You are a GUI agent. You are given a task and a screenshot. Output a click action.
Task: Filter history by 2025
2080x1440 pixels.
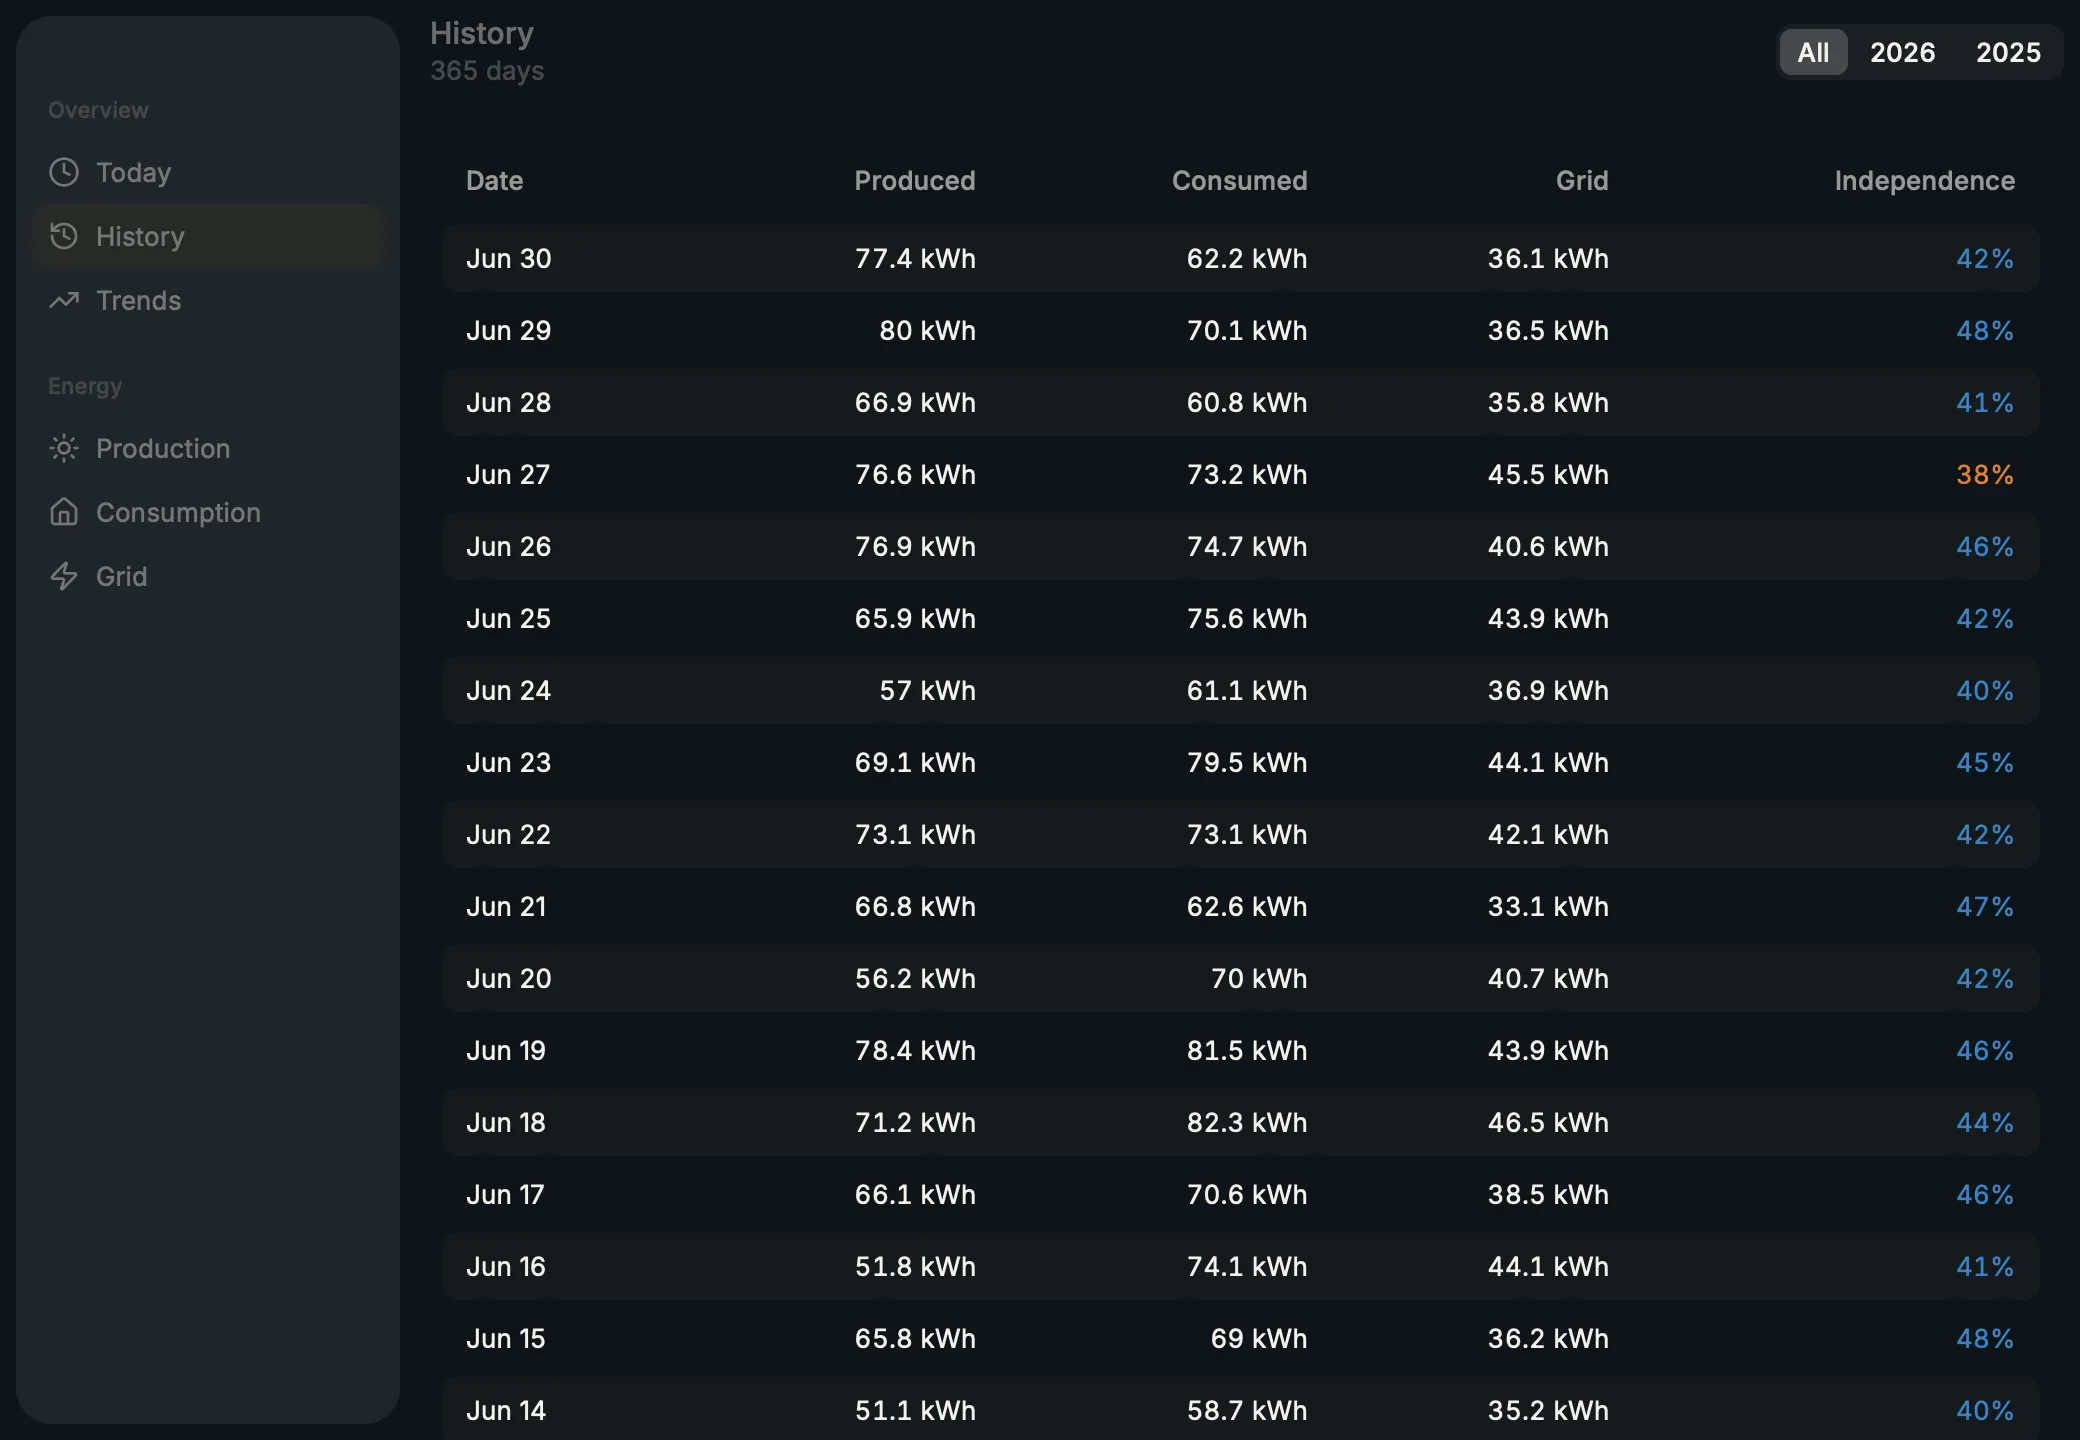click(2008, 52)
